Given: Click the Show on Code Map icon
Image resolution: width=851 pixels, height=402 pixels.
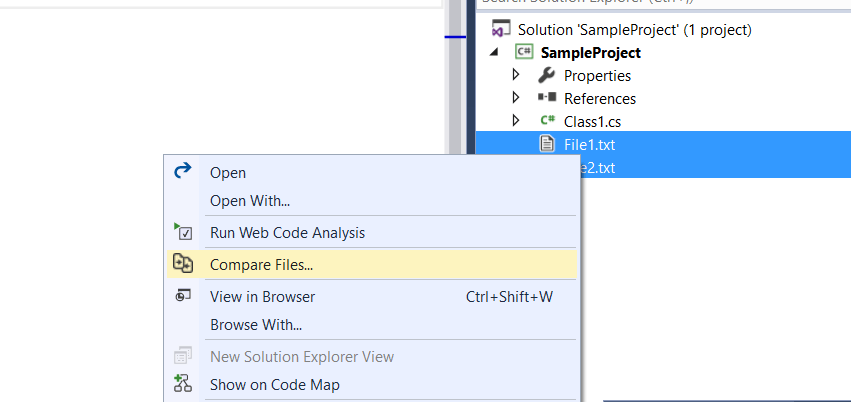Looking at the screenshot, I should (183, 383).
